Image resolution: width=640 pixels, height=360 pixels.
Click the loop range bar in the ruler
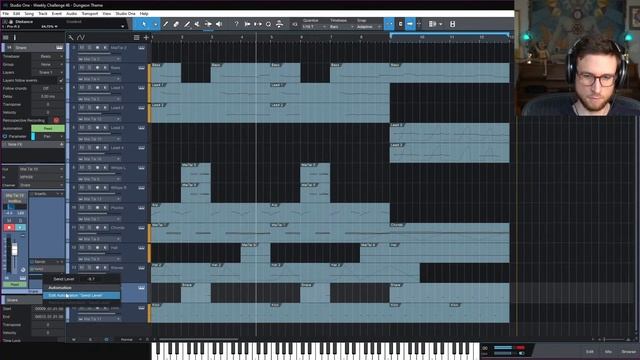(x=450, y=35)
